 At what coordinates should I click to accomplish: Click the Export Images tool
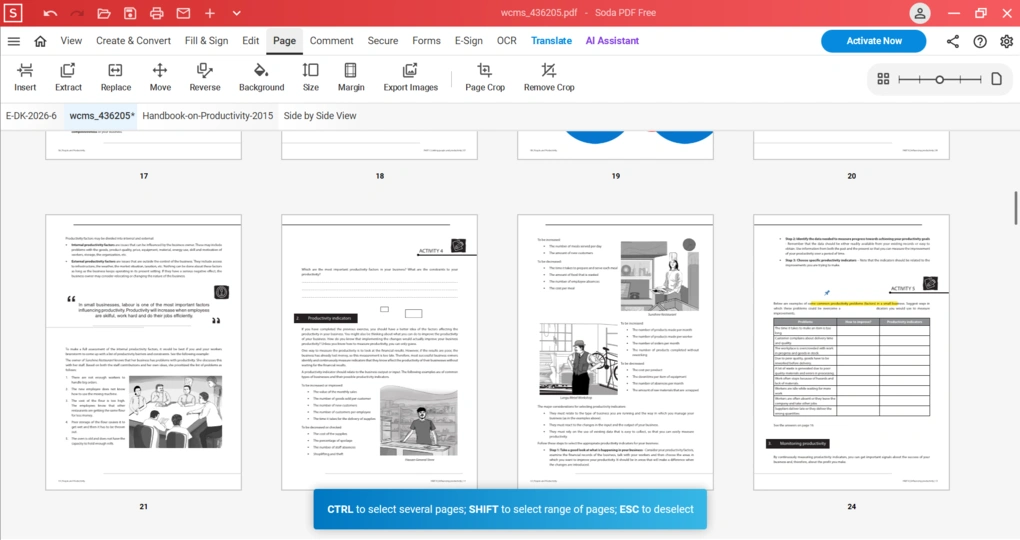[410, 77]
